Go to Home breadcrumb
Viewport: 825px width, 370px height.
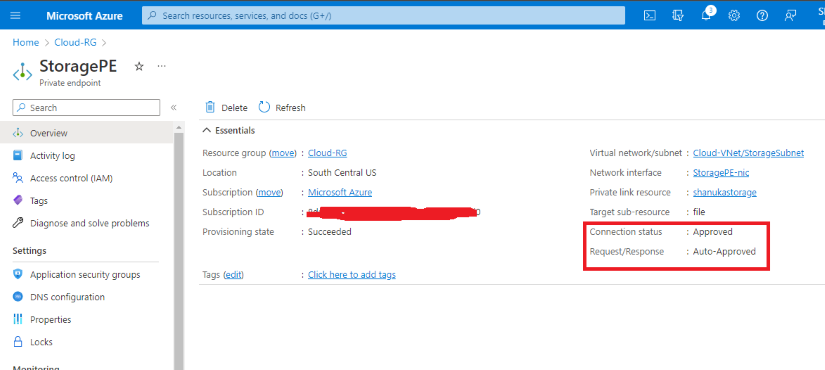pos(26,43)
